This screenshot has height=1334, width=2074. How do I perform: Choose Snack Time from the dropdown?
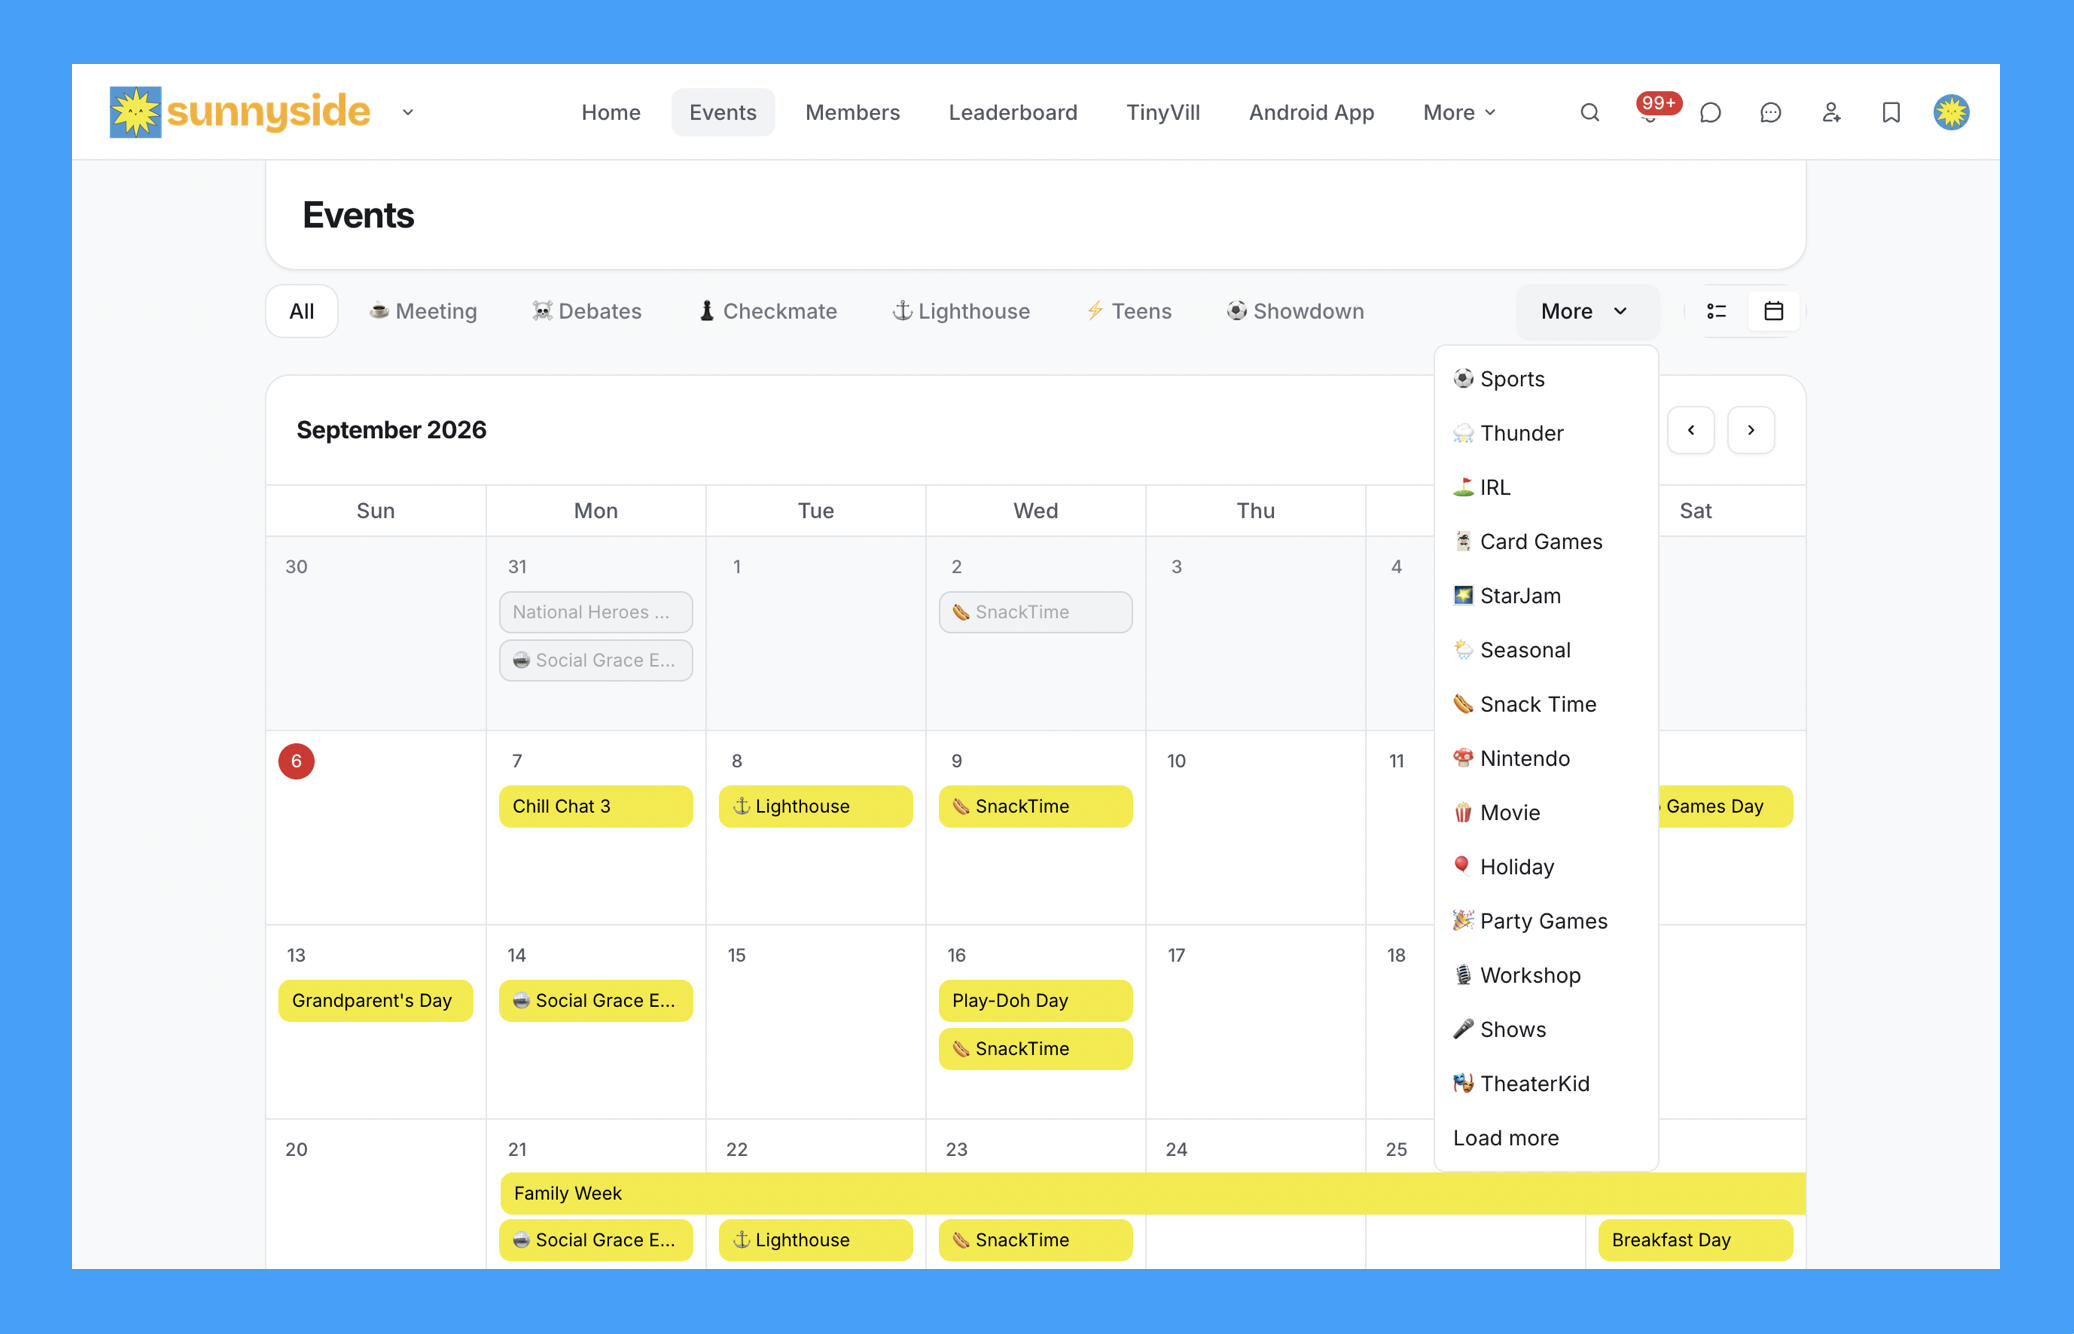point(1546,704)
